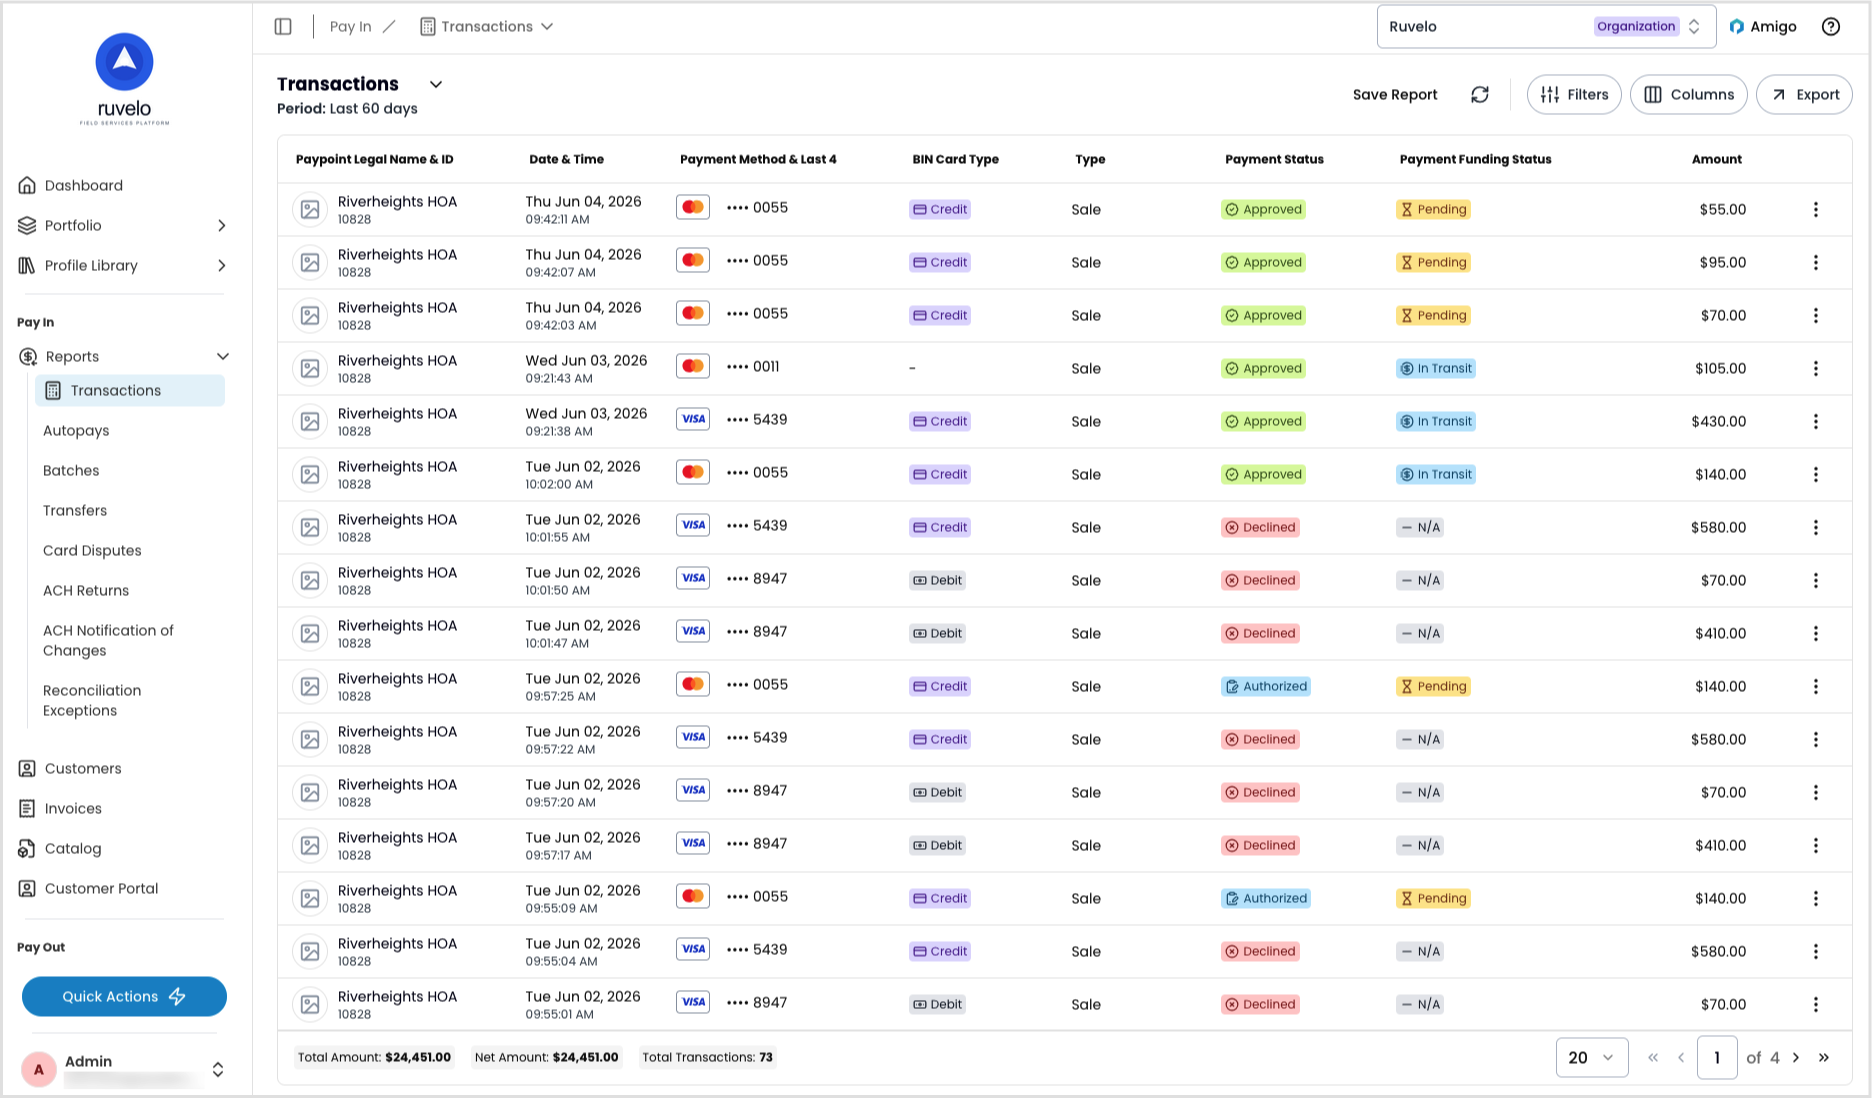
Task: Open the Filters panel
Action: click(x=1574, y=95)
